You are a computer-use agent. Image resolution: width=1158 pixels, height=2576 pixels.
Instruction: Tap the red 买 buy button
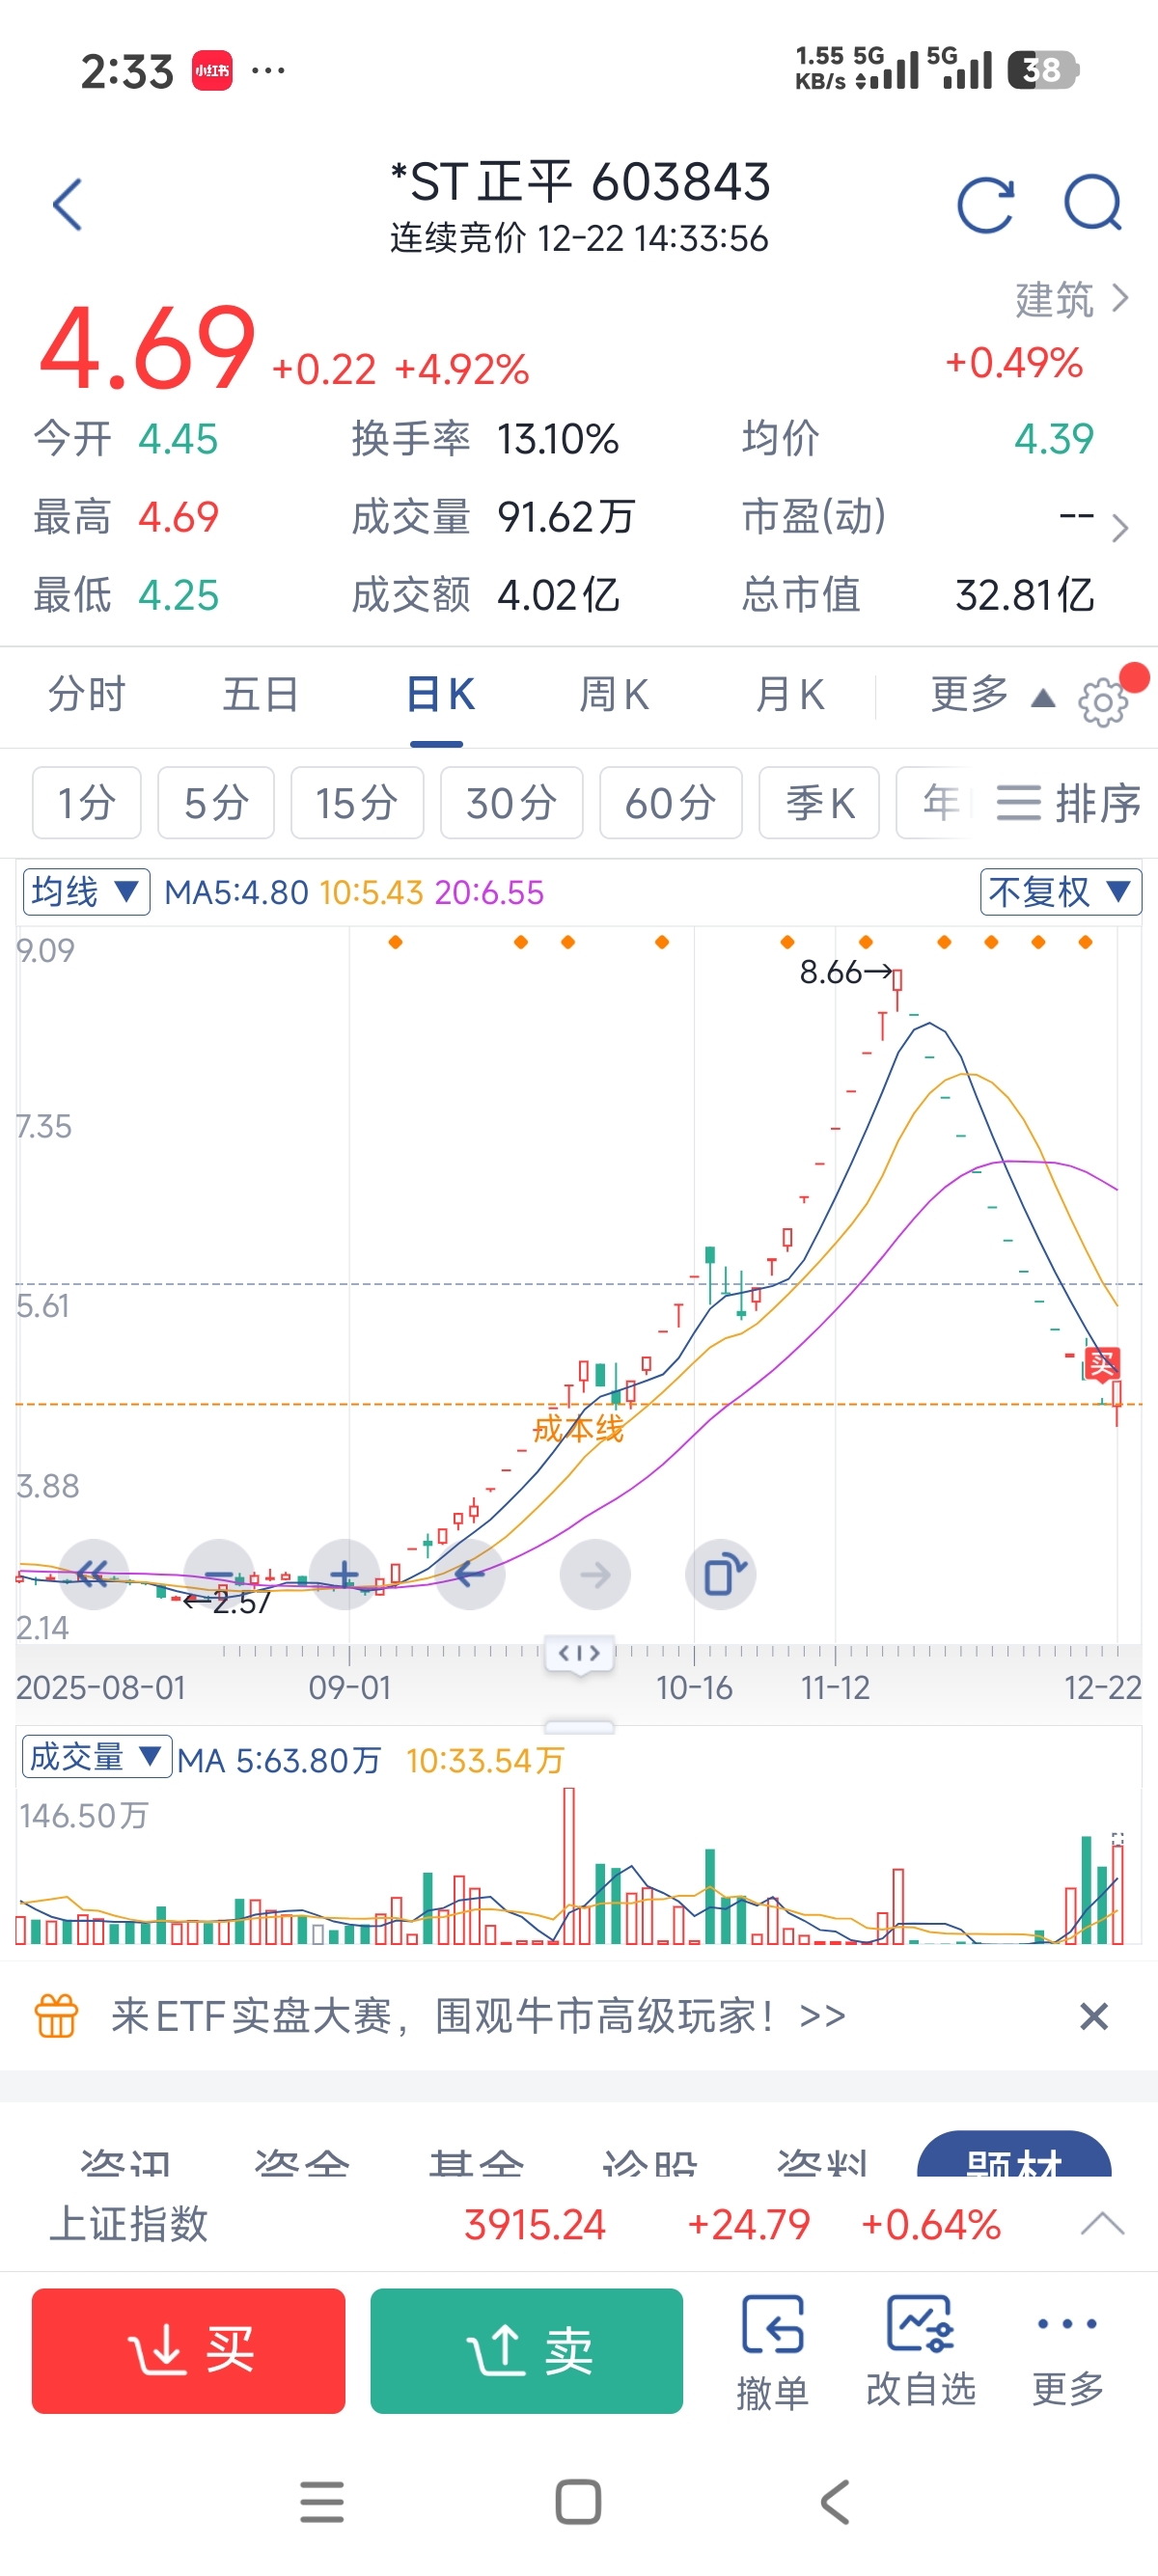coord(189,2351)
